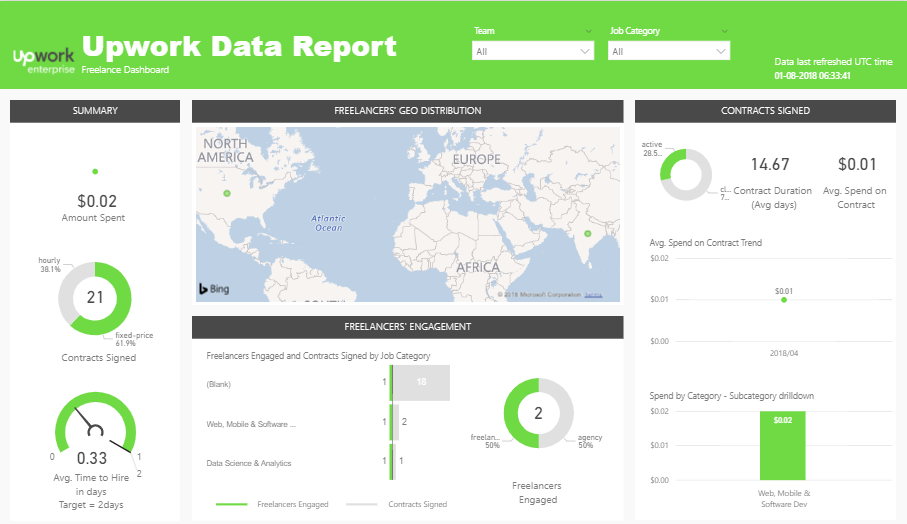The width and height of the screenshot is (907, 524).
Task: Click the EUROPE label on the map
Action: (477, 159)
